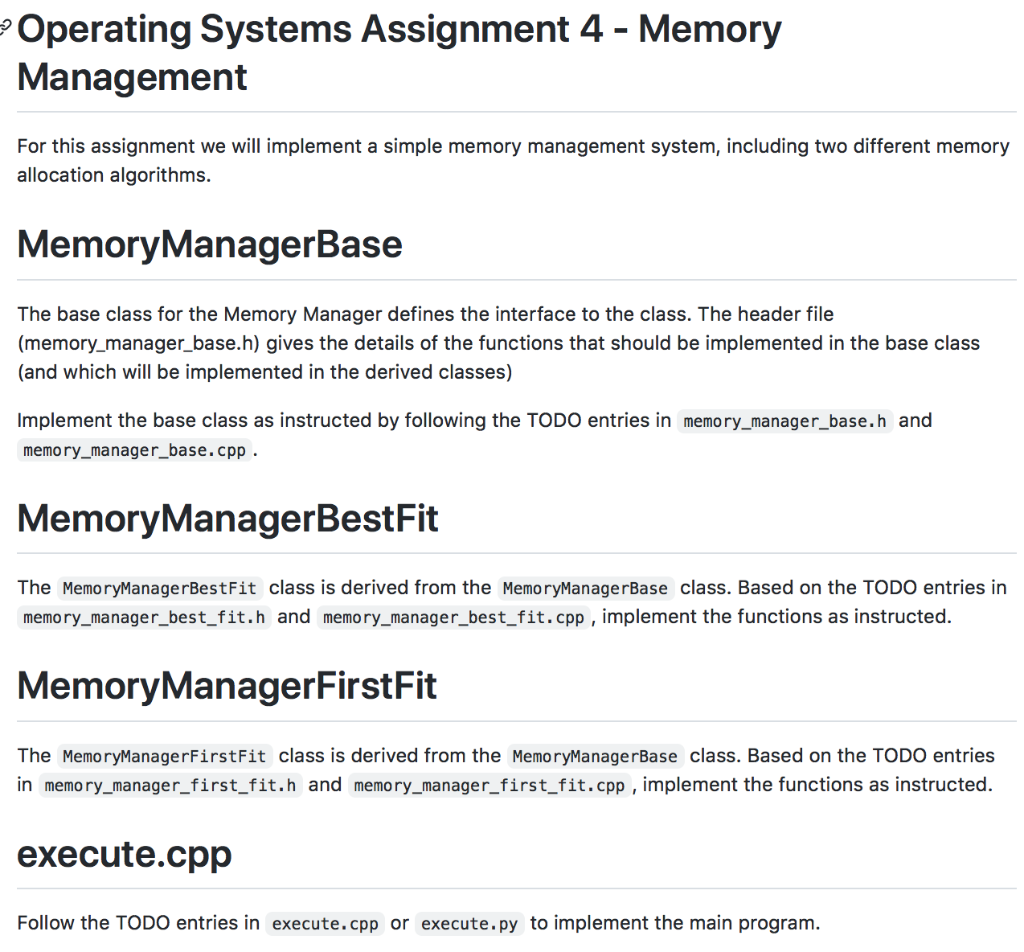Click the MemoryManagerFirstFit section heading
This screenshot has height=952, width=1024.
pyautogui.click(x=227, y=686)
